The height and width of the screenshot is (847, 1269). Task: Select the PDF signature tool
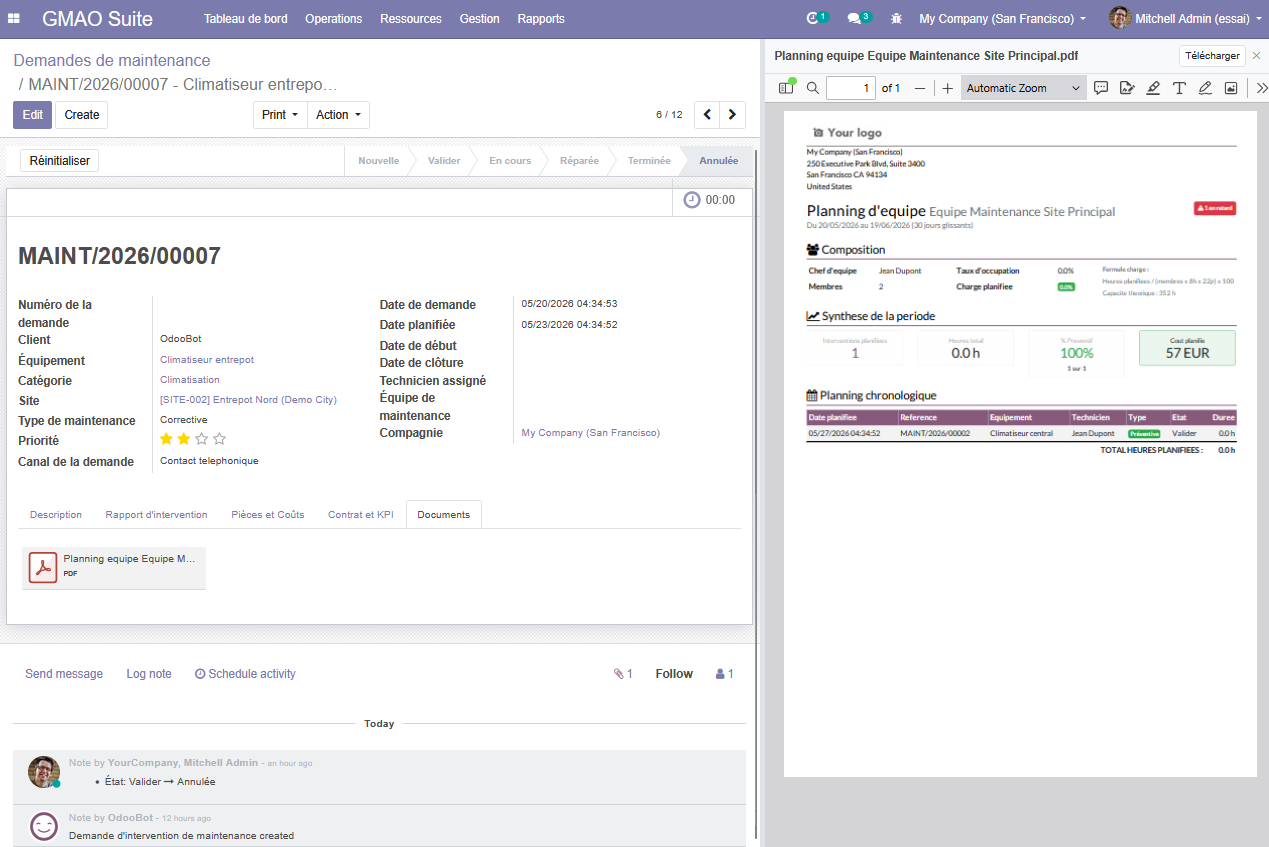coord(1127,88)
